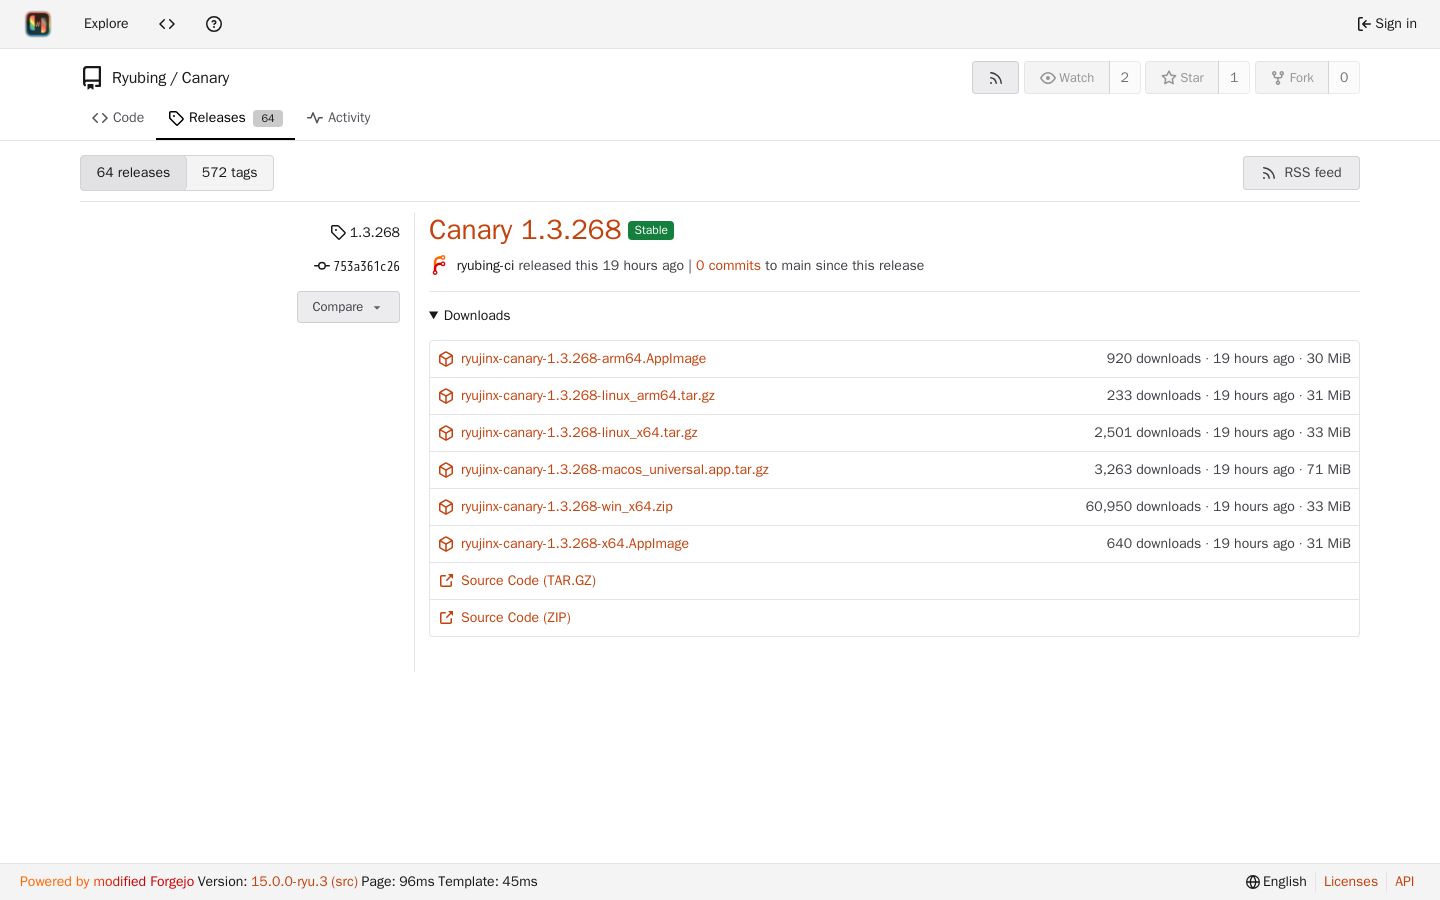The image size is (1440, 900).
Task: Click the package icon for macos_universal.app.tar.gz
Action: coord(446,470)
